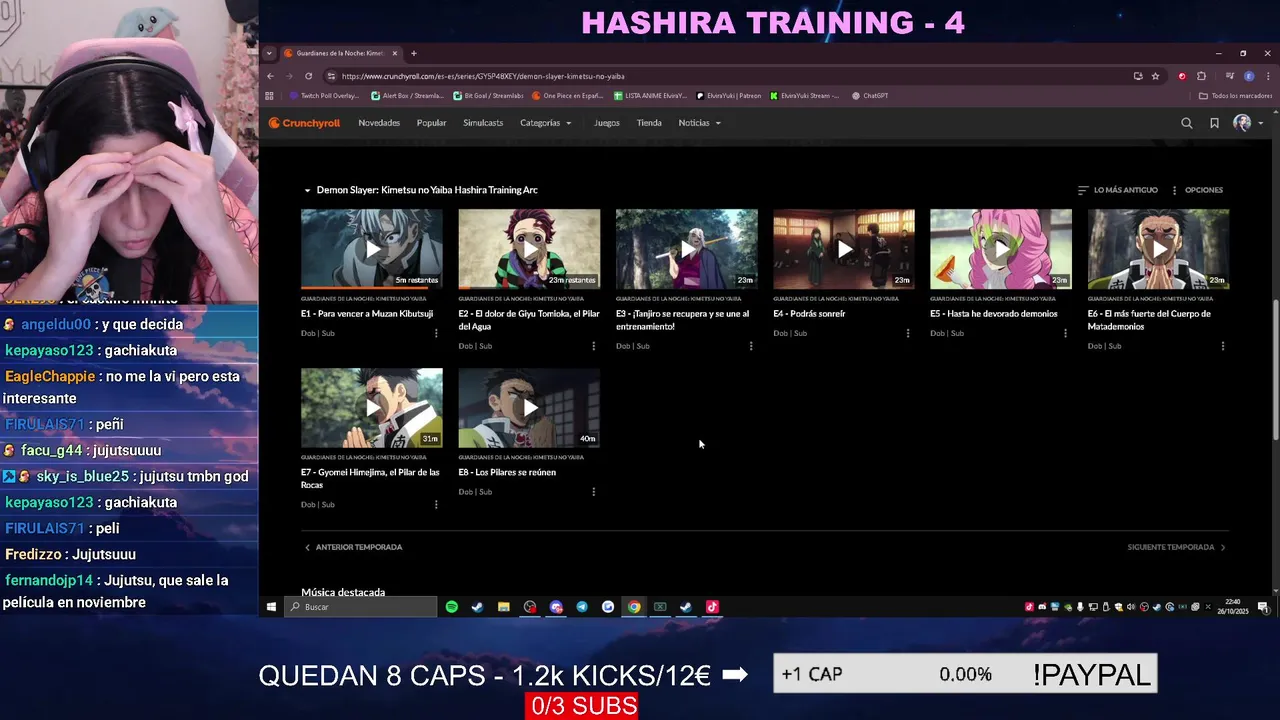The width and height of the screenshot is (1280, 720).
Task: Open the bookmarks apps grid icon
Action: [269, 96]
